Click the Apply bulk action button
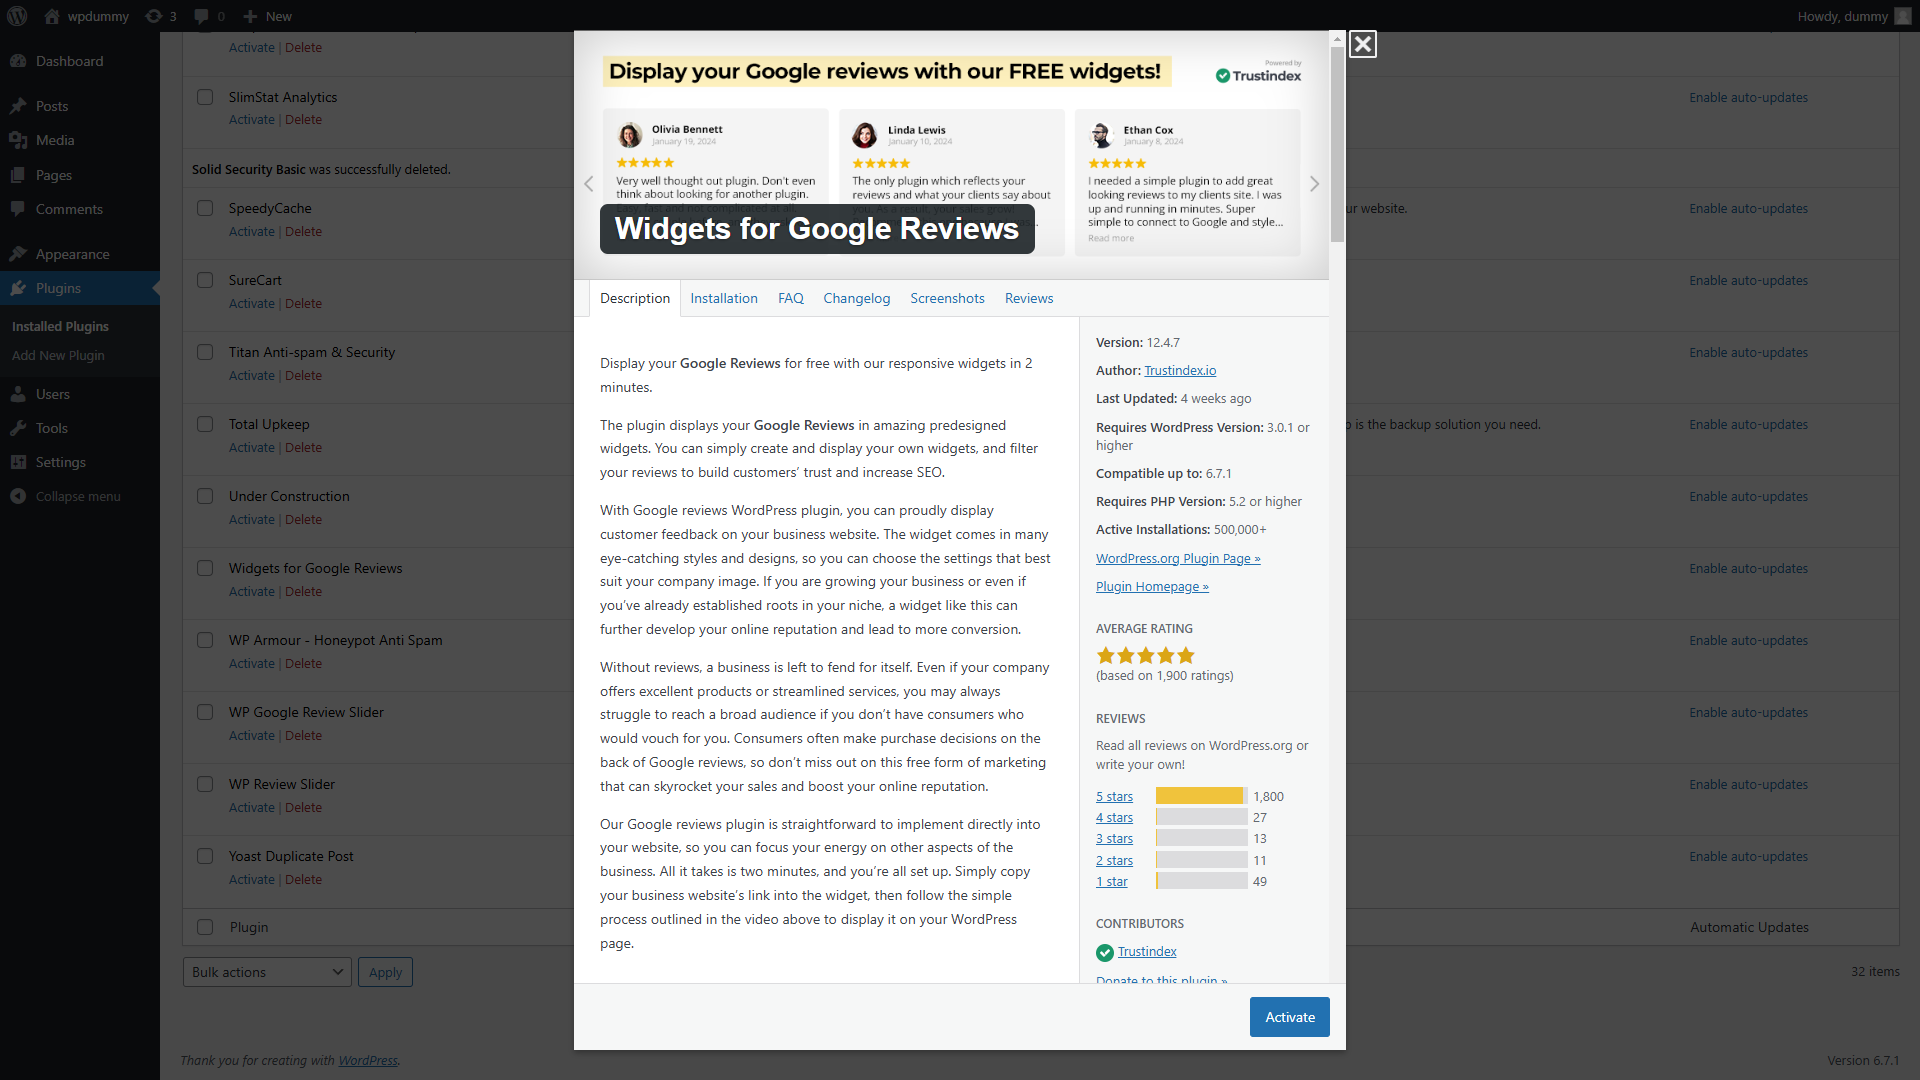Image resolution: width=1920 pixels, height=1080 pixels. pyautogui.click(x=385, y=972)
